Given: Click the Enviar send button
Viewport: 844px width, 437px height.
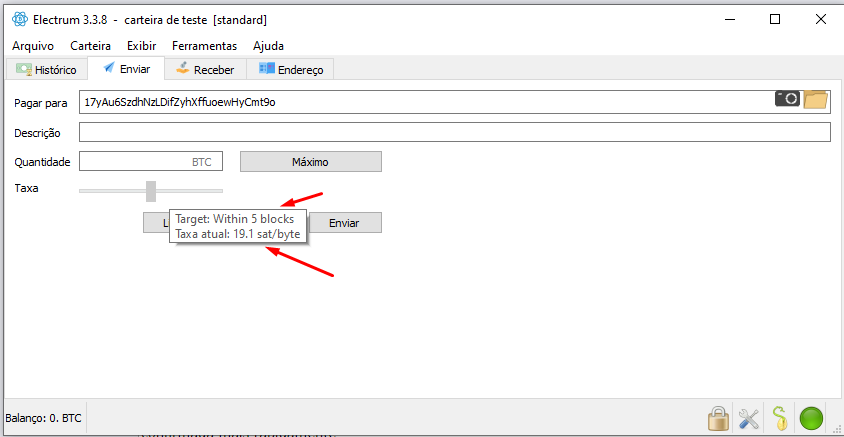Looking at the screenshot, I should coord(344,222).
